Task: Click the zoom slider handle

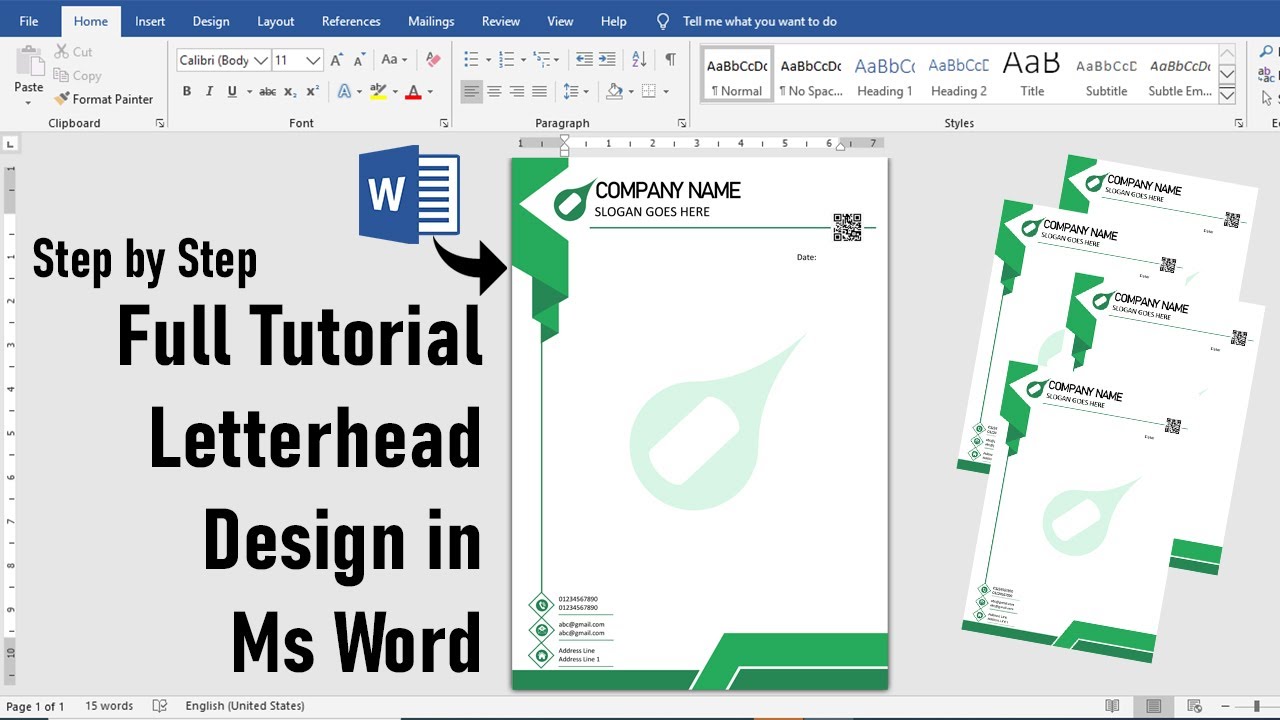Action: tap(1256, 706)
